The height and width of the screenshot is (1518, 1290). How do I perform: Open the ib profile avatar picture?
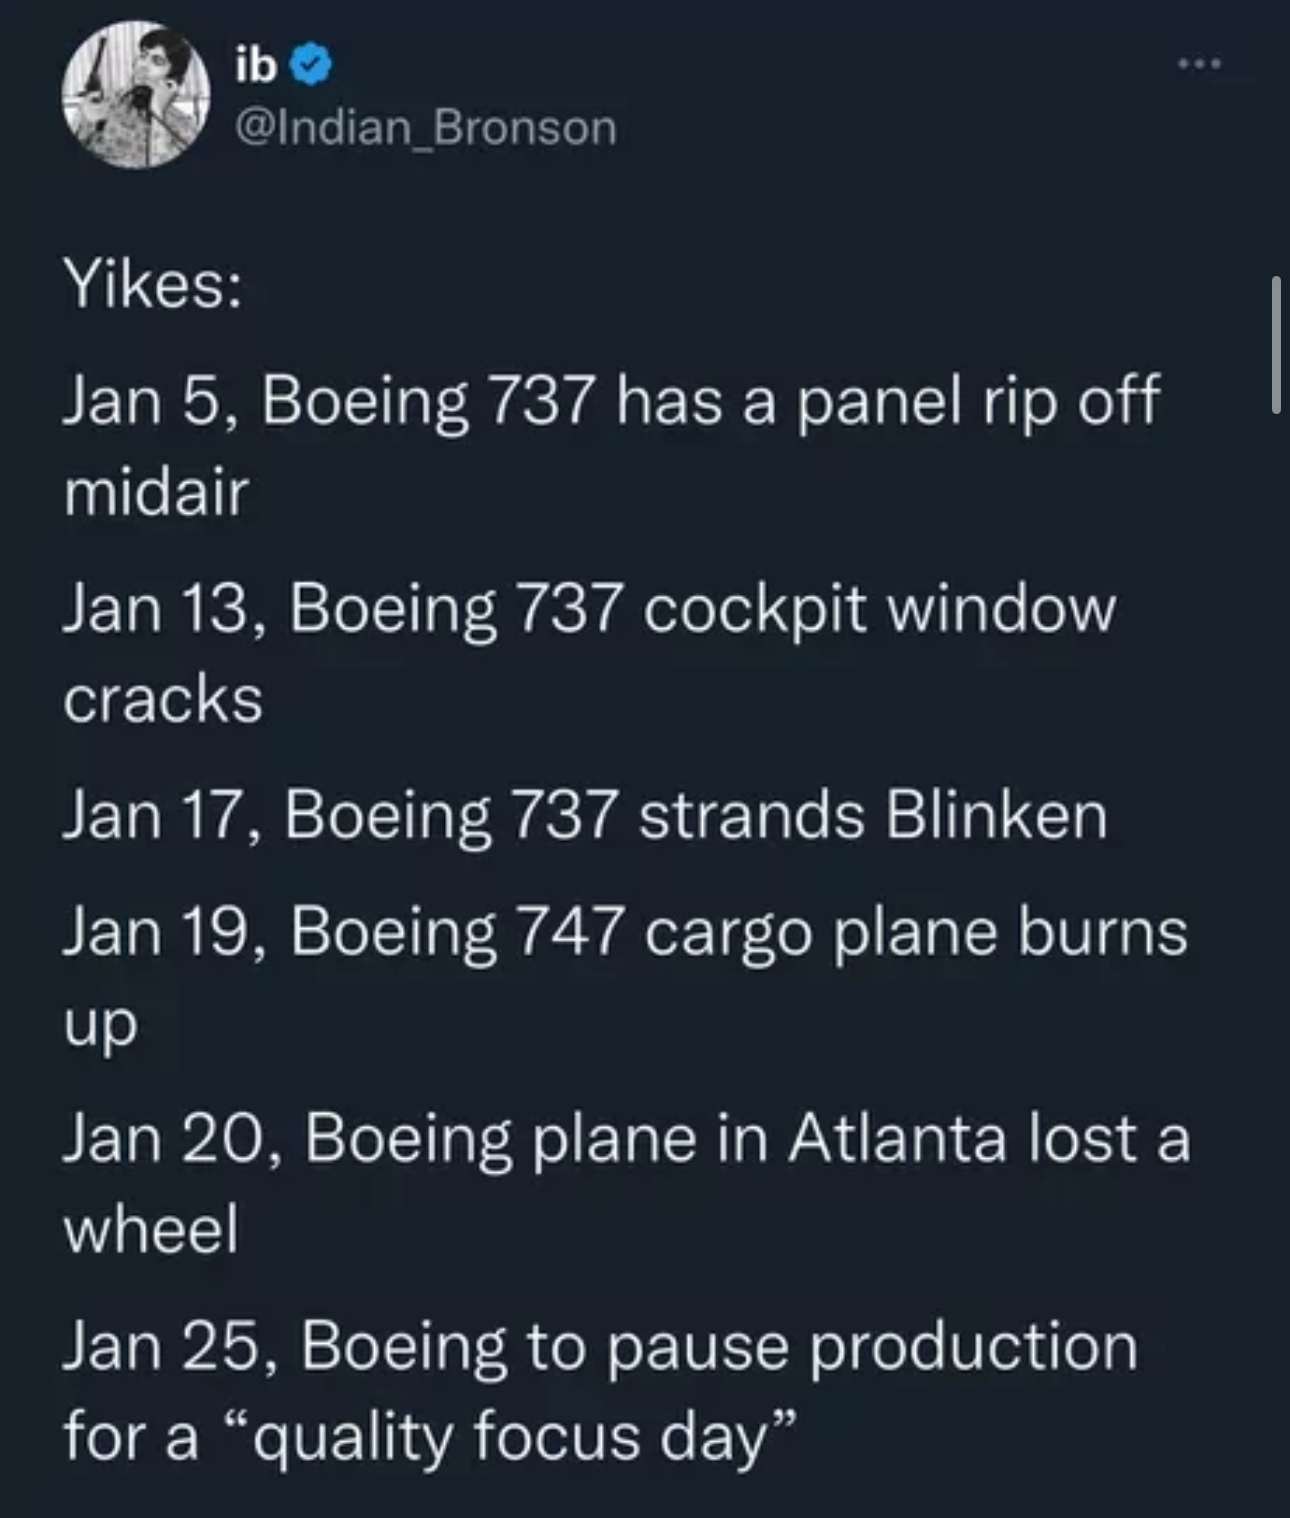136,95
